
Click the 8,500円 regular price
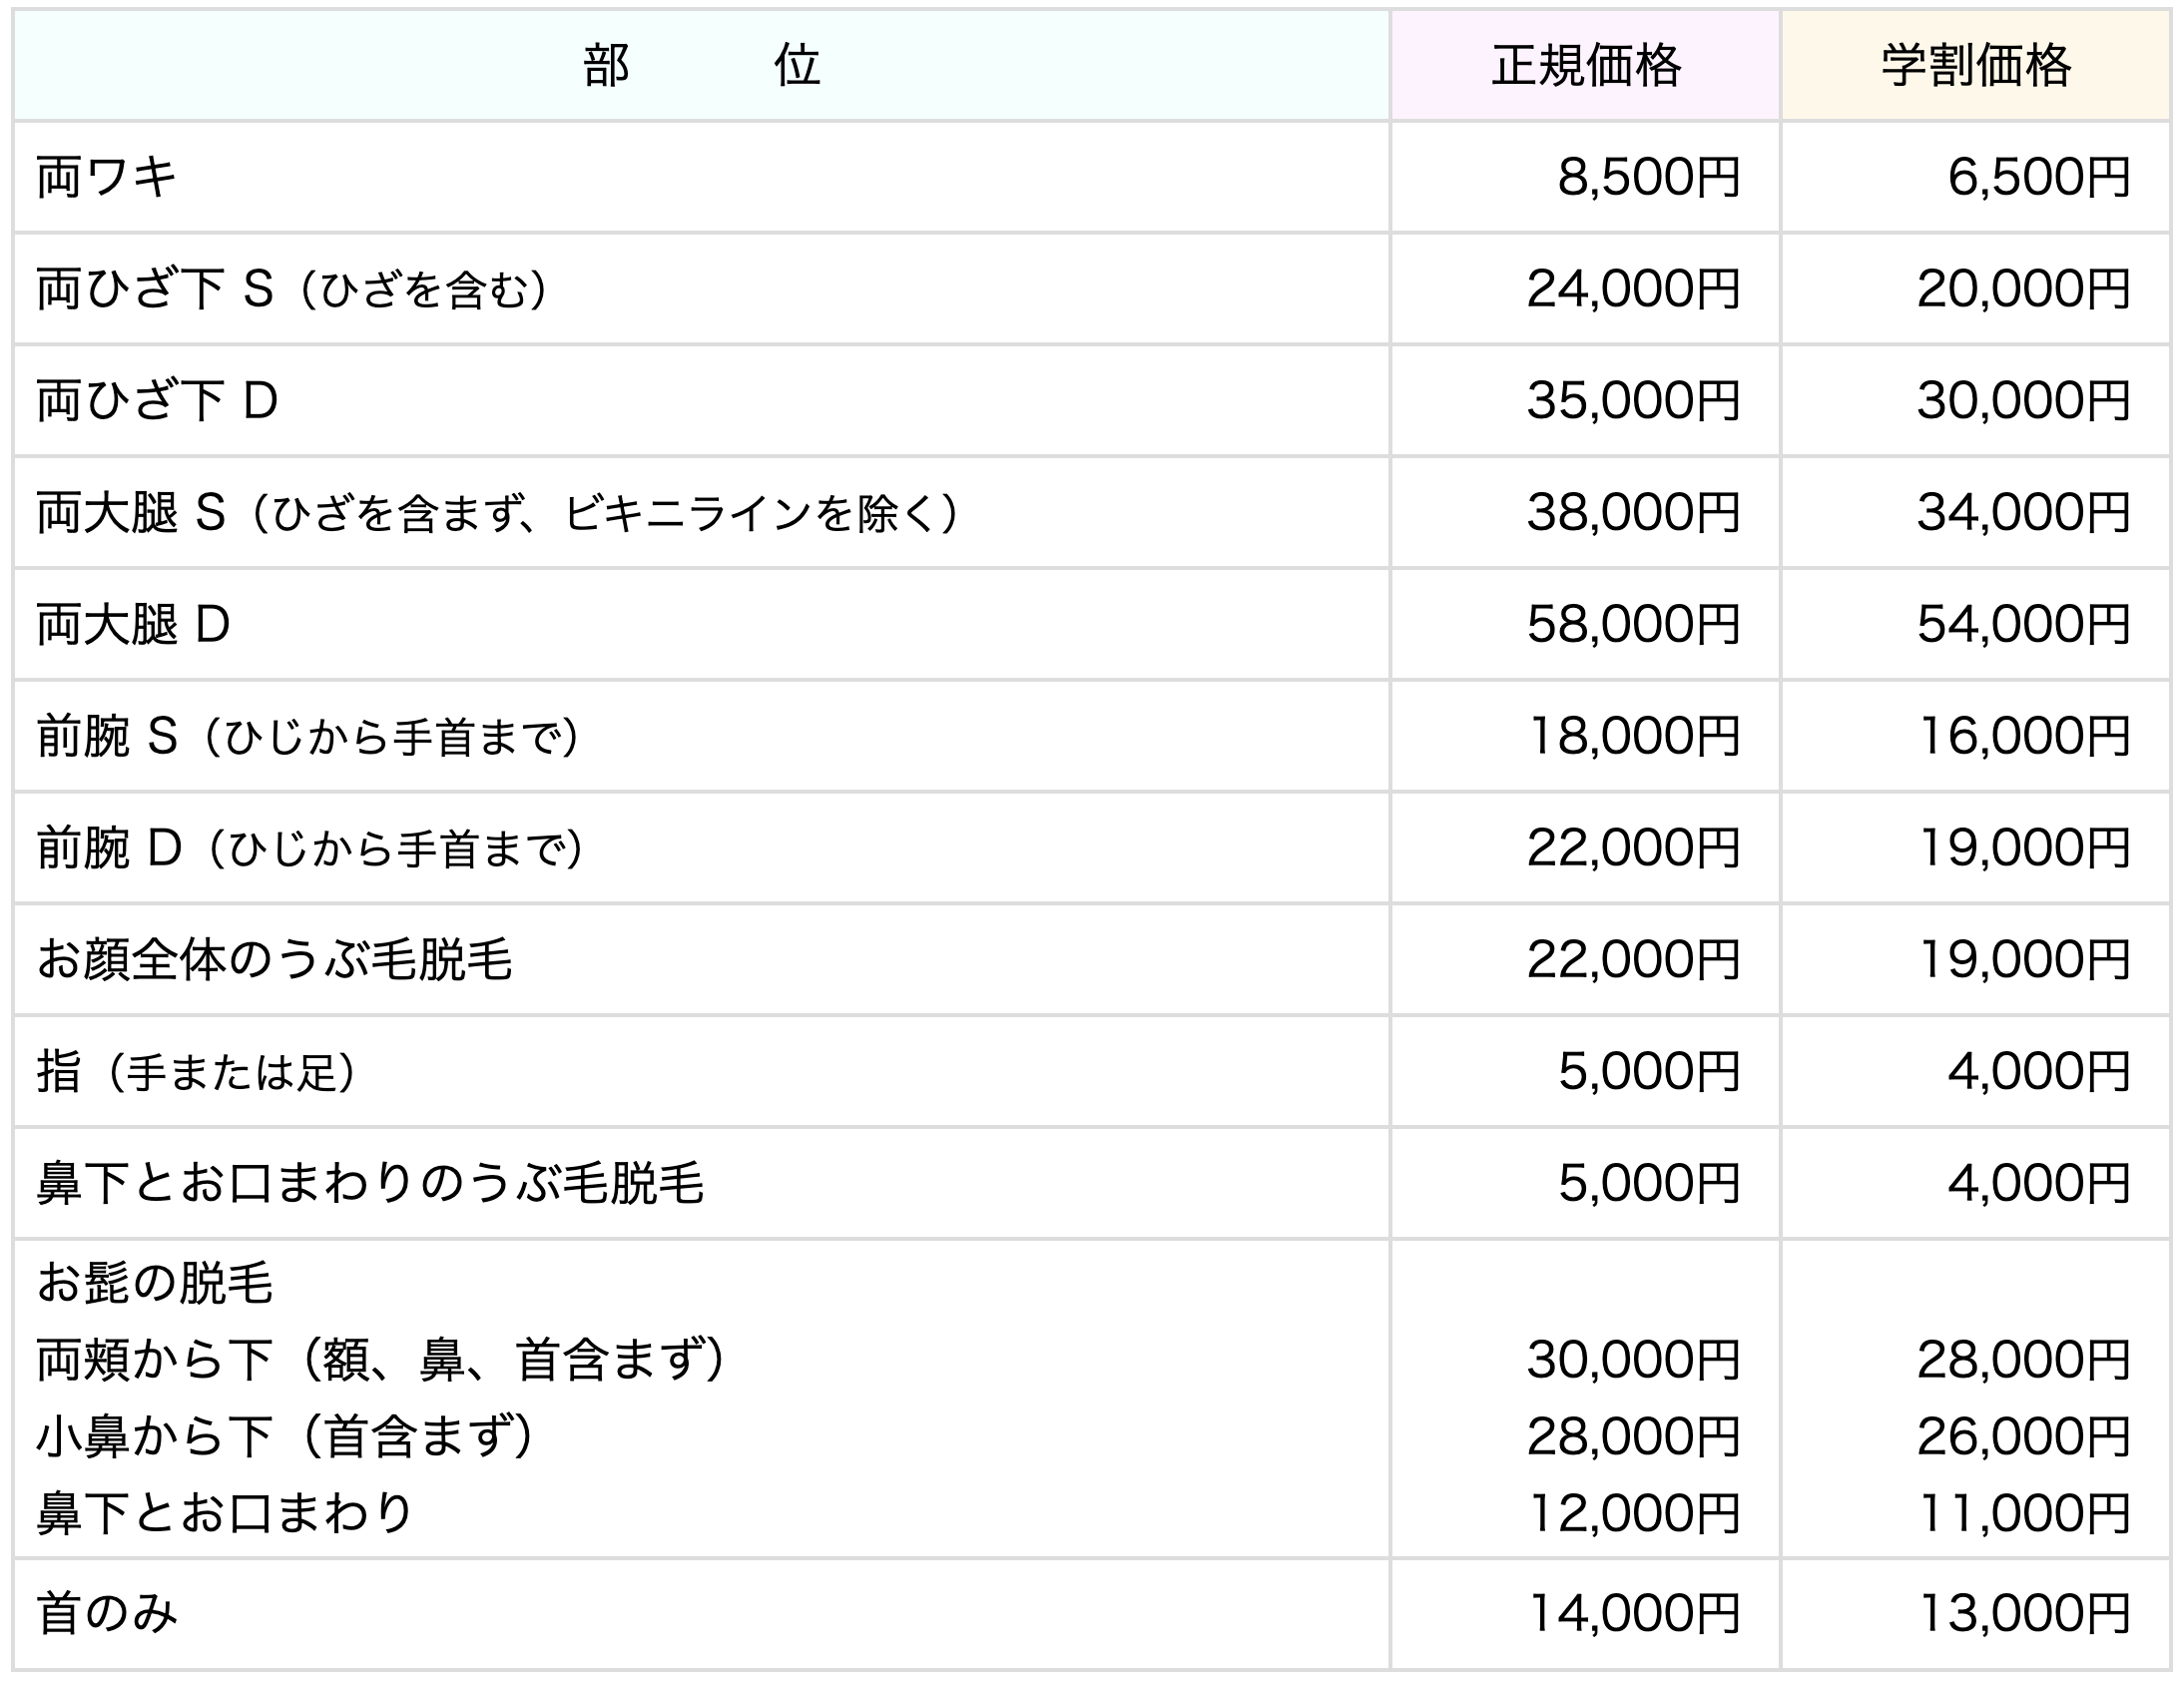(1648, 178)
